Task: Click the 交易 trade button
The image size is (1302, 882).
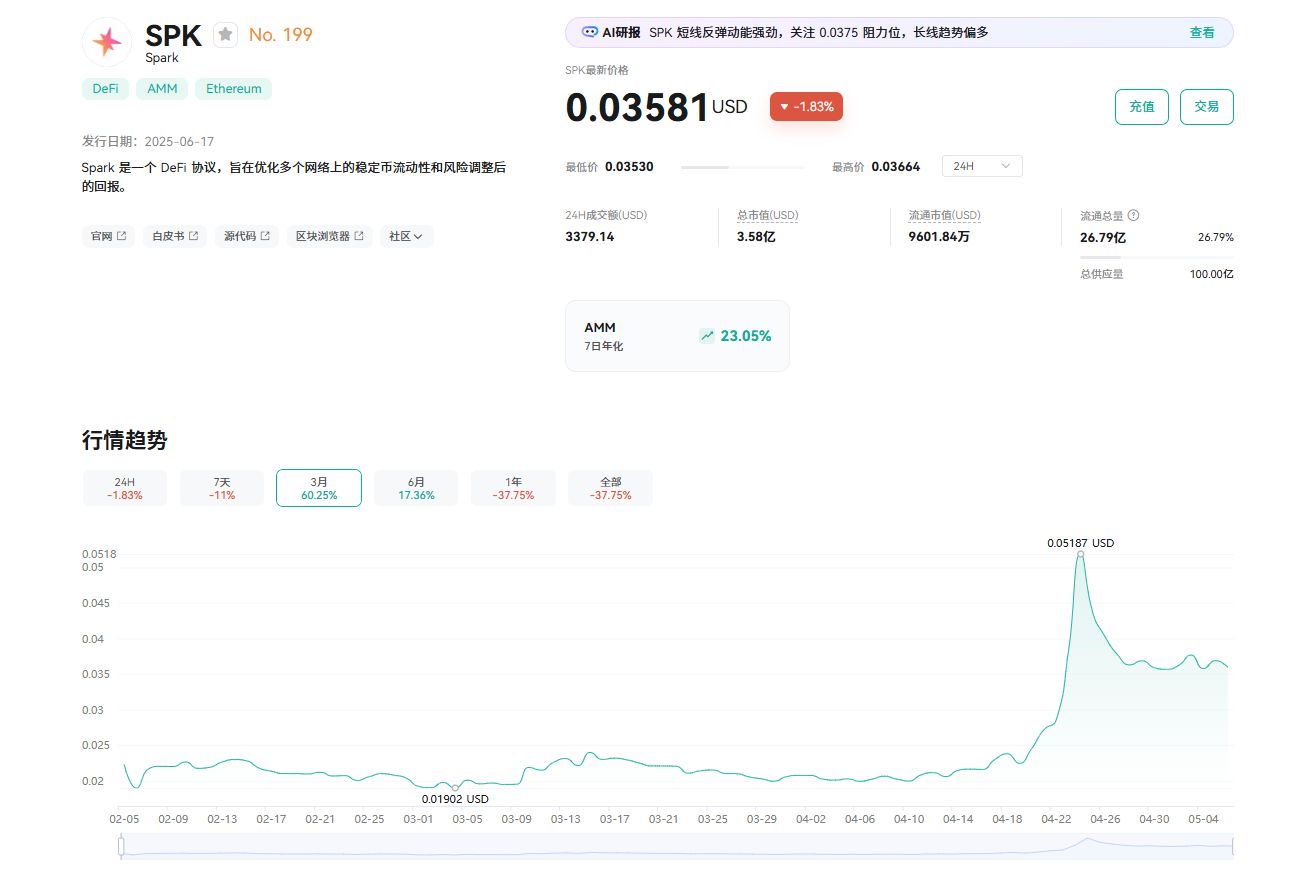Action: pos(1207,107)
